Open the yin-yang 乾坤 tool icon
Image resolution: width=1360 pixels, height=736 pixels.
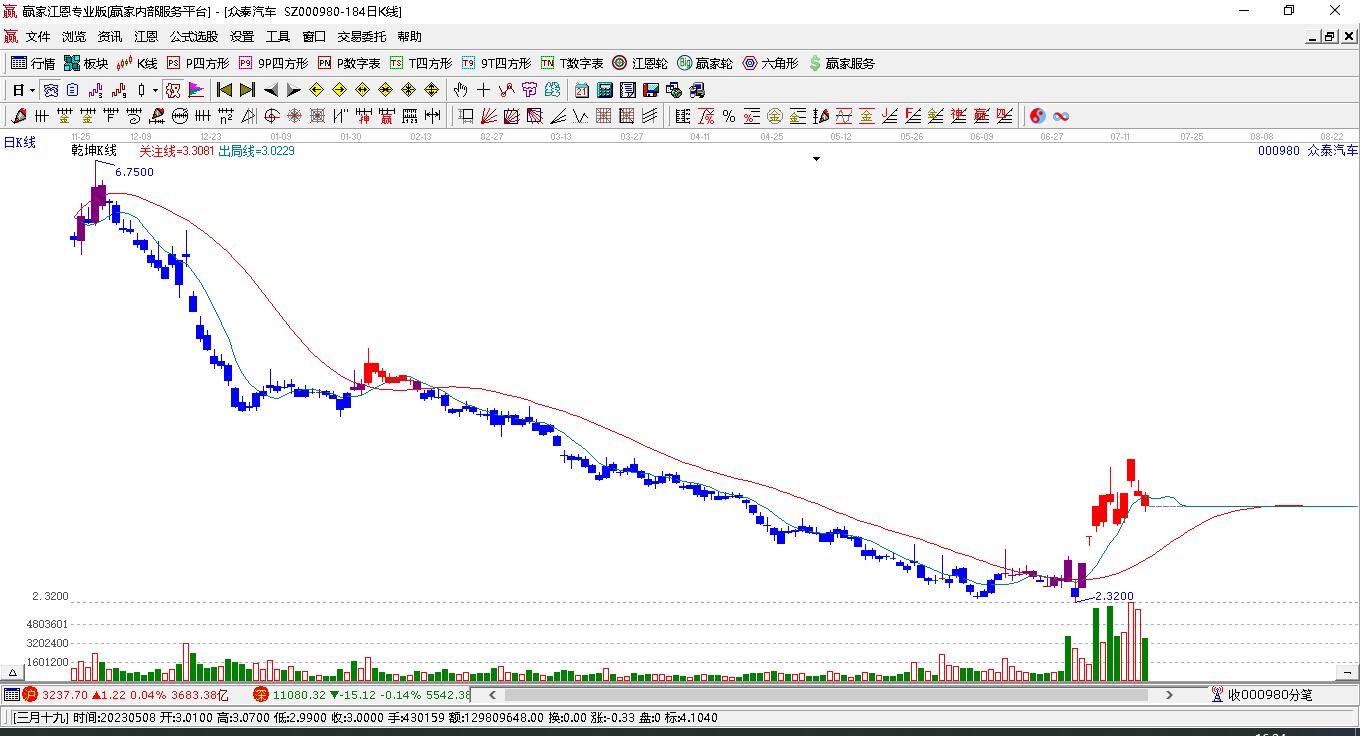pyautogui.click(x=1038, y=116)
